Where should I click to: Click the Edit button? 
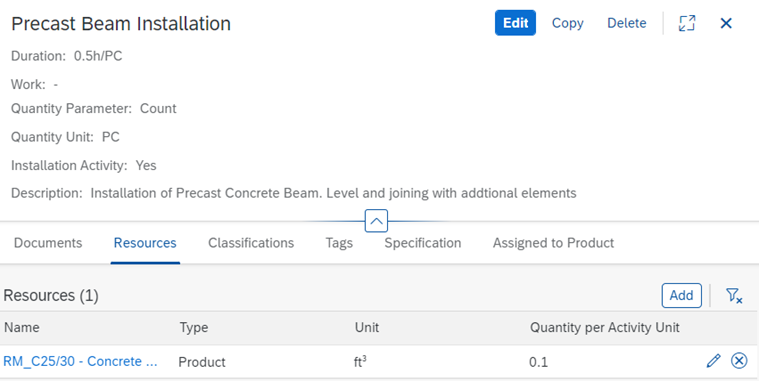pyautogui.click(x=515, y=23)
